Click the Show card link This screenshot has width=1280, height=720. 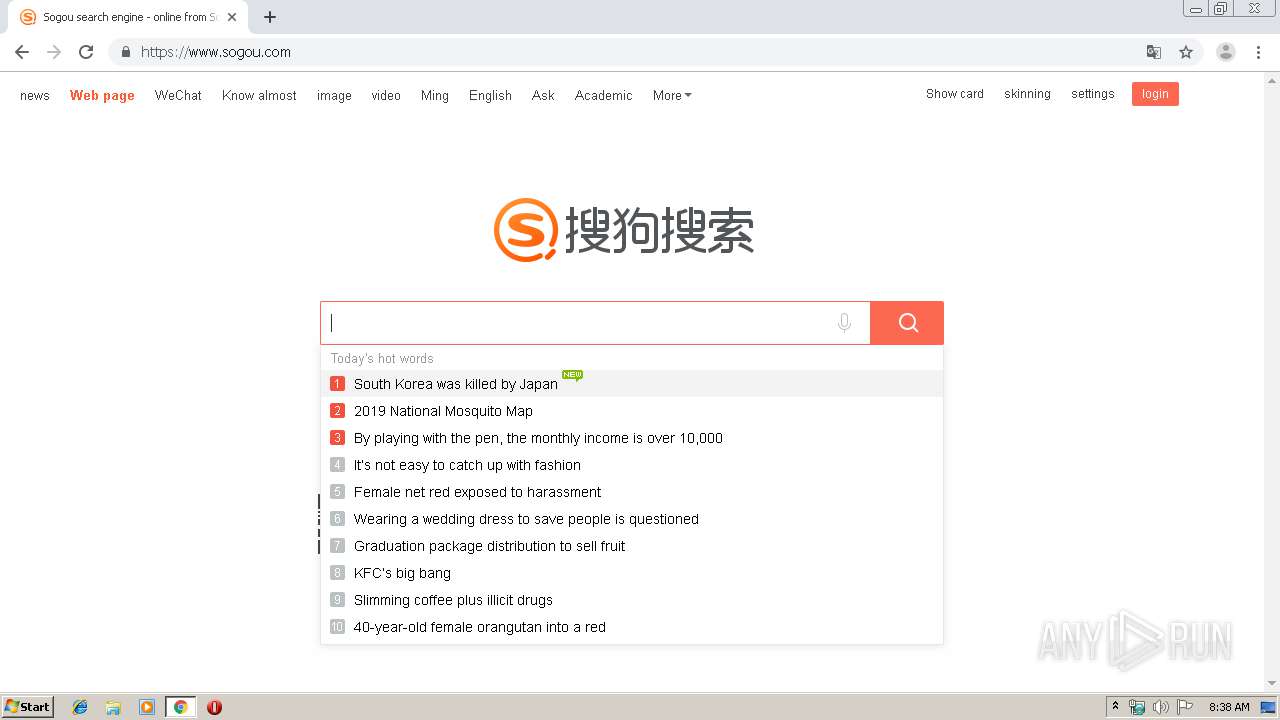pyautogui.click(x=955, y=94)
